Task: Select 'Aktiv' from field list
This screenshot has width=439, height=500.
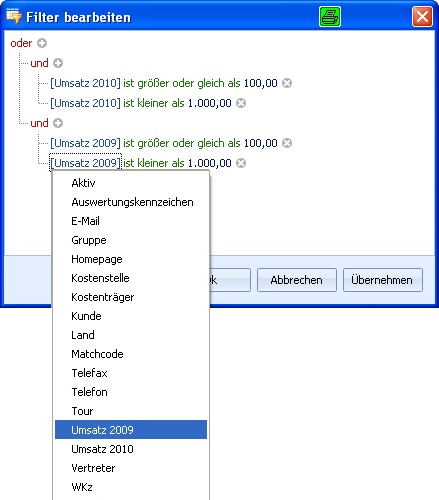Action: point(131,183)
